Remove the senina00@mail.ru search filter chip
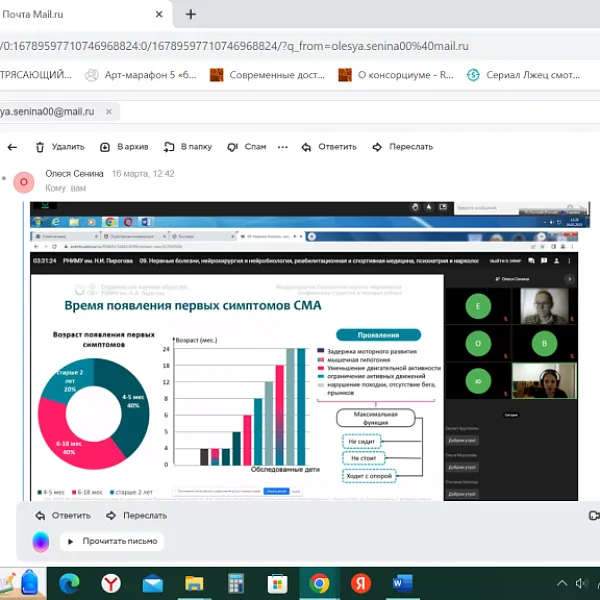Viewport: 600px width, 600px height. coord(109,112)
